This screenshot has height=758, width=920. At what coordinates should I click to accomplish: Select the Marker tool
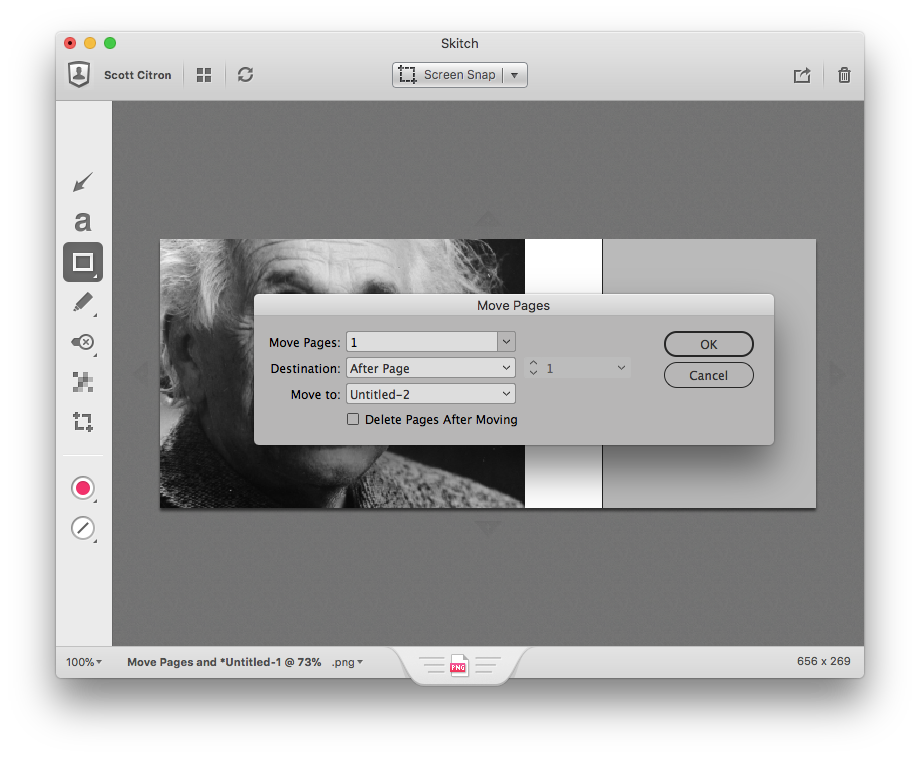click(82, 302)
